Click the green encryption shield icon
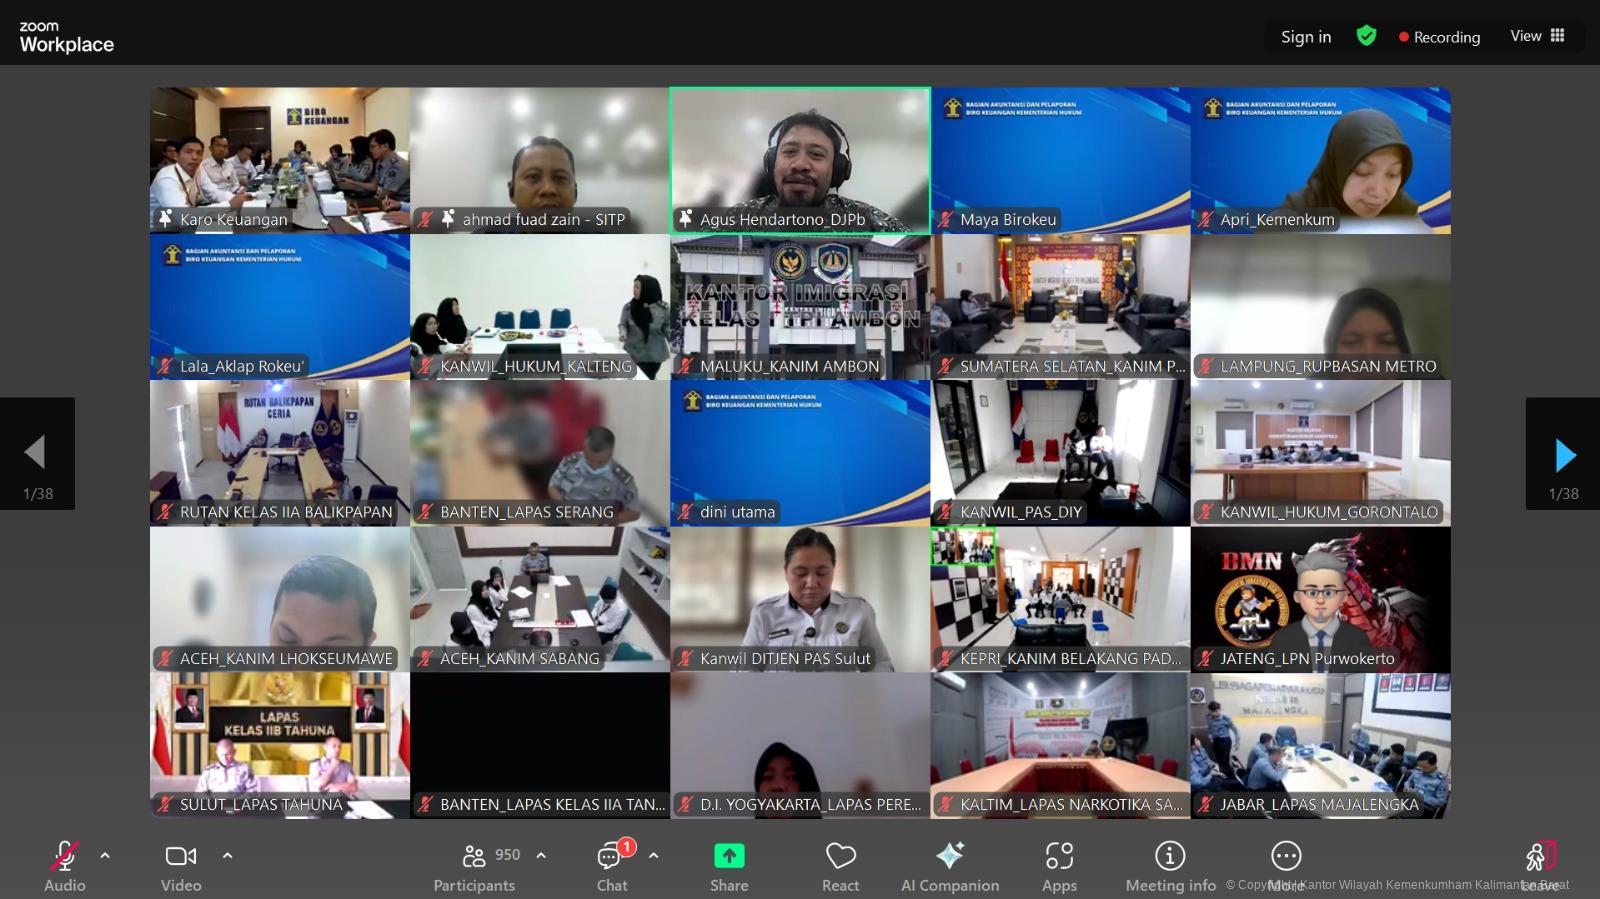 coord(1366,36)
